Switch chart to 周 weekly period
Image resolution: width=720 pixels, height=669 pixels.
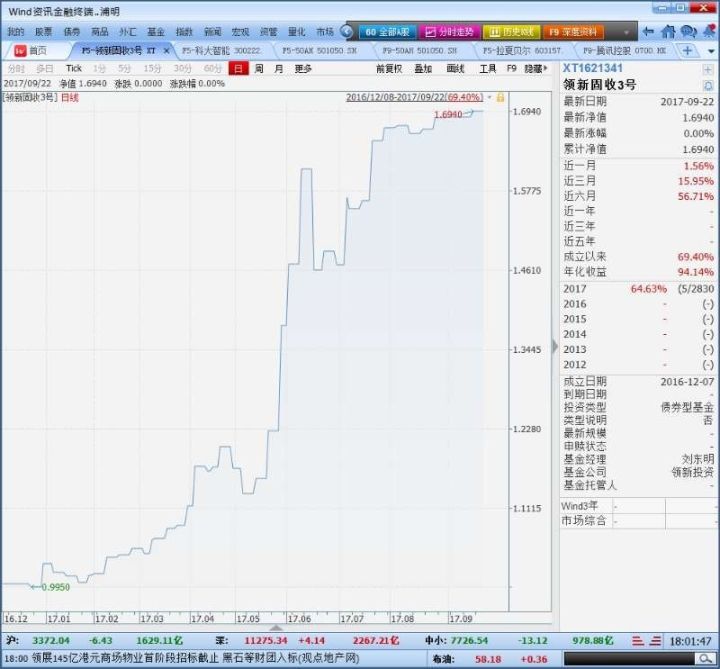(x=259, y=69)
